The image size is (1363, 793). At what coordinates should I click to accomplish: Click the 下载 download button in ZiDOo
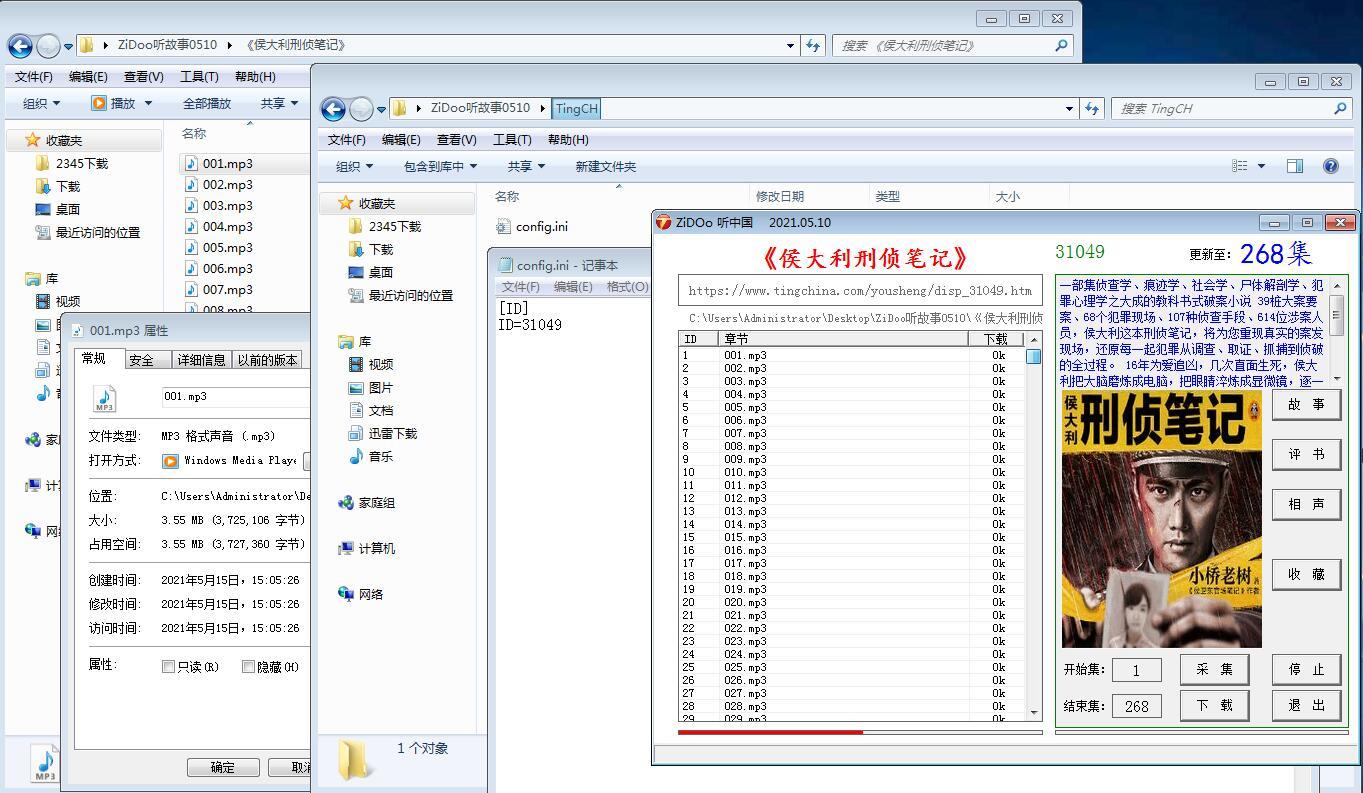coord(1214,705)
